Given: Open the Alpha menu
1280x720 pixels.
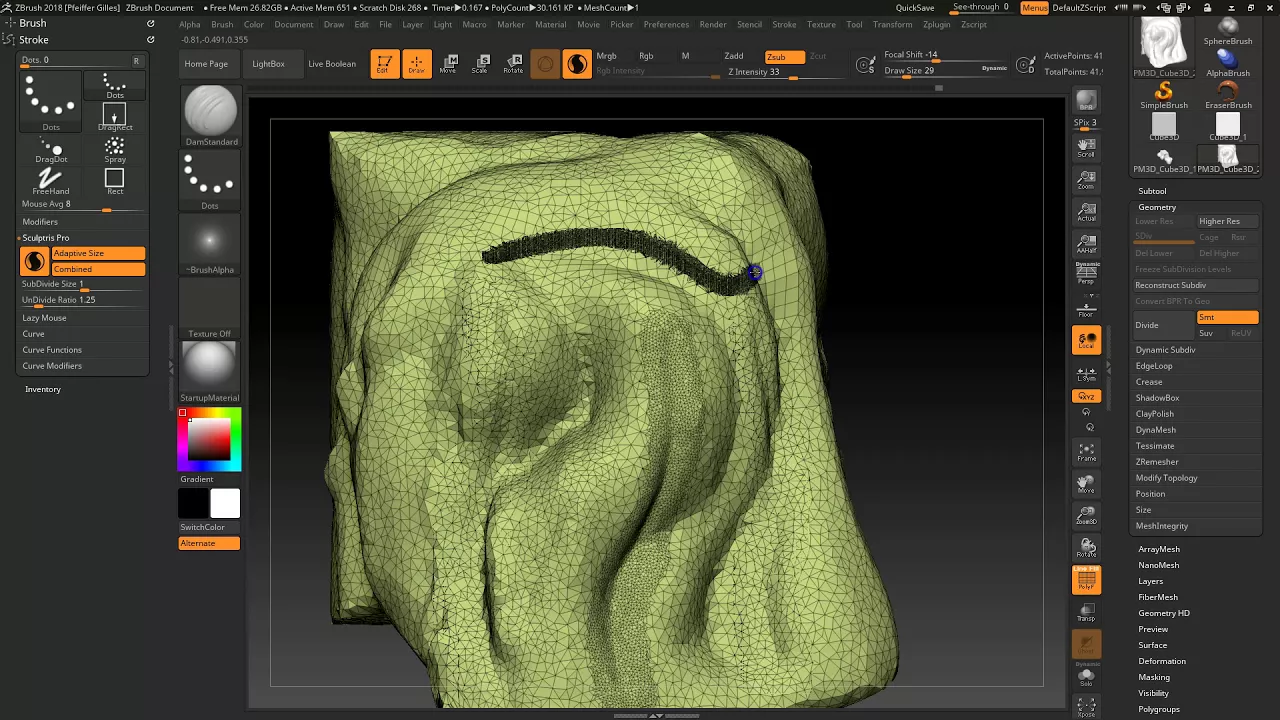Looking at the screenshot, I should (x=189, y=24).
